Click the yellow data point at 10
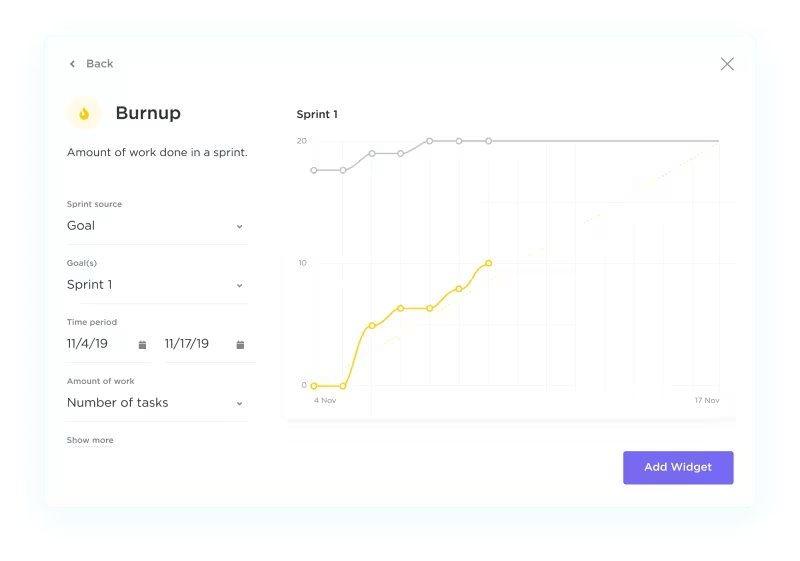This screenshot has height=561, width=800. pos(488,263)
